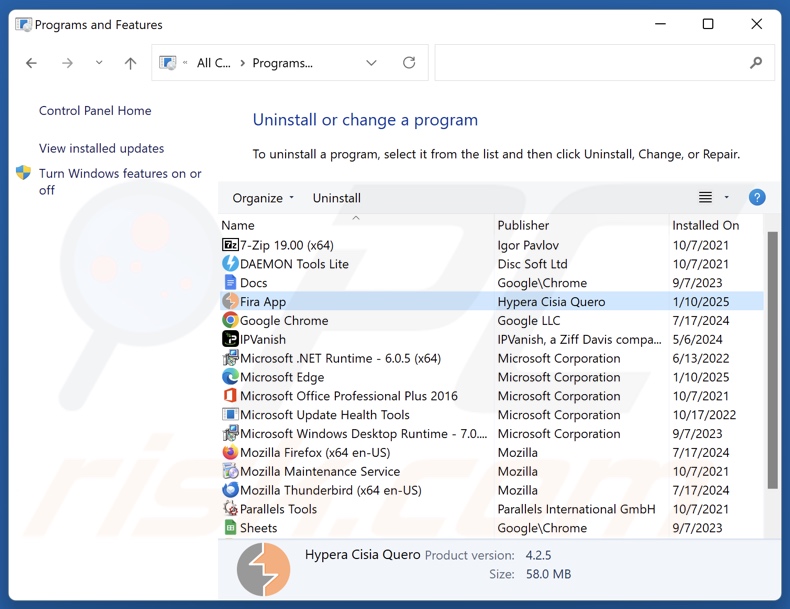Click the Microsoft Update Health Tools icon
This screenshot has width=790, height=609.
coord(230,414)
